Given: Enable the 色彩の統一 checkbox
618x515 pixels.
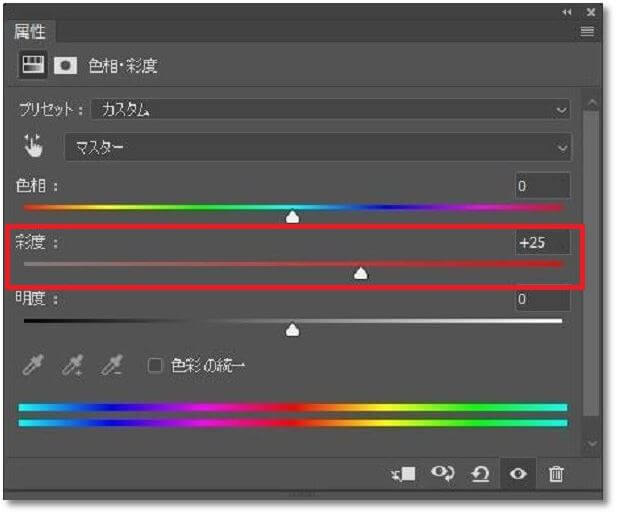Looking at the screenshot, I should pyautogui.click(x=155, y=366).
